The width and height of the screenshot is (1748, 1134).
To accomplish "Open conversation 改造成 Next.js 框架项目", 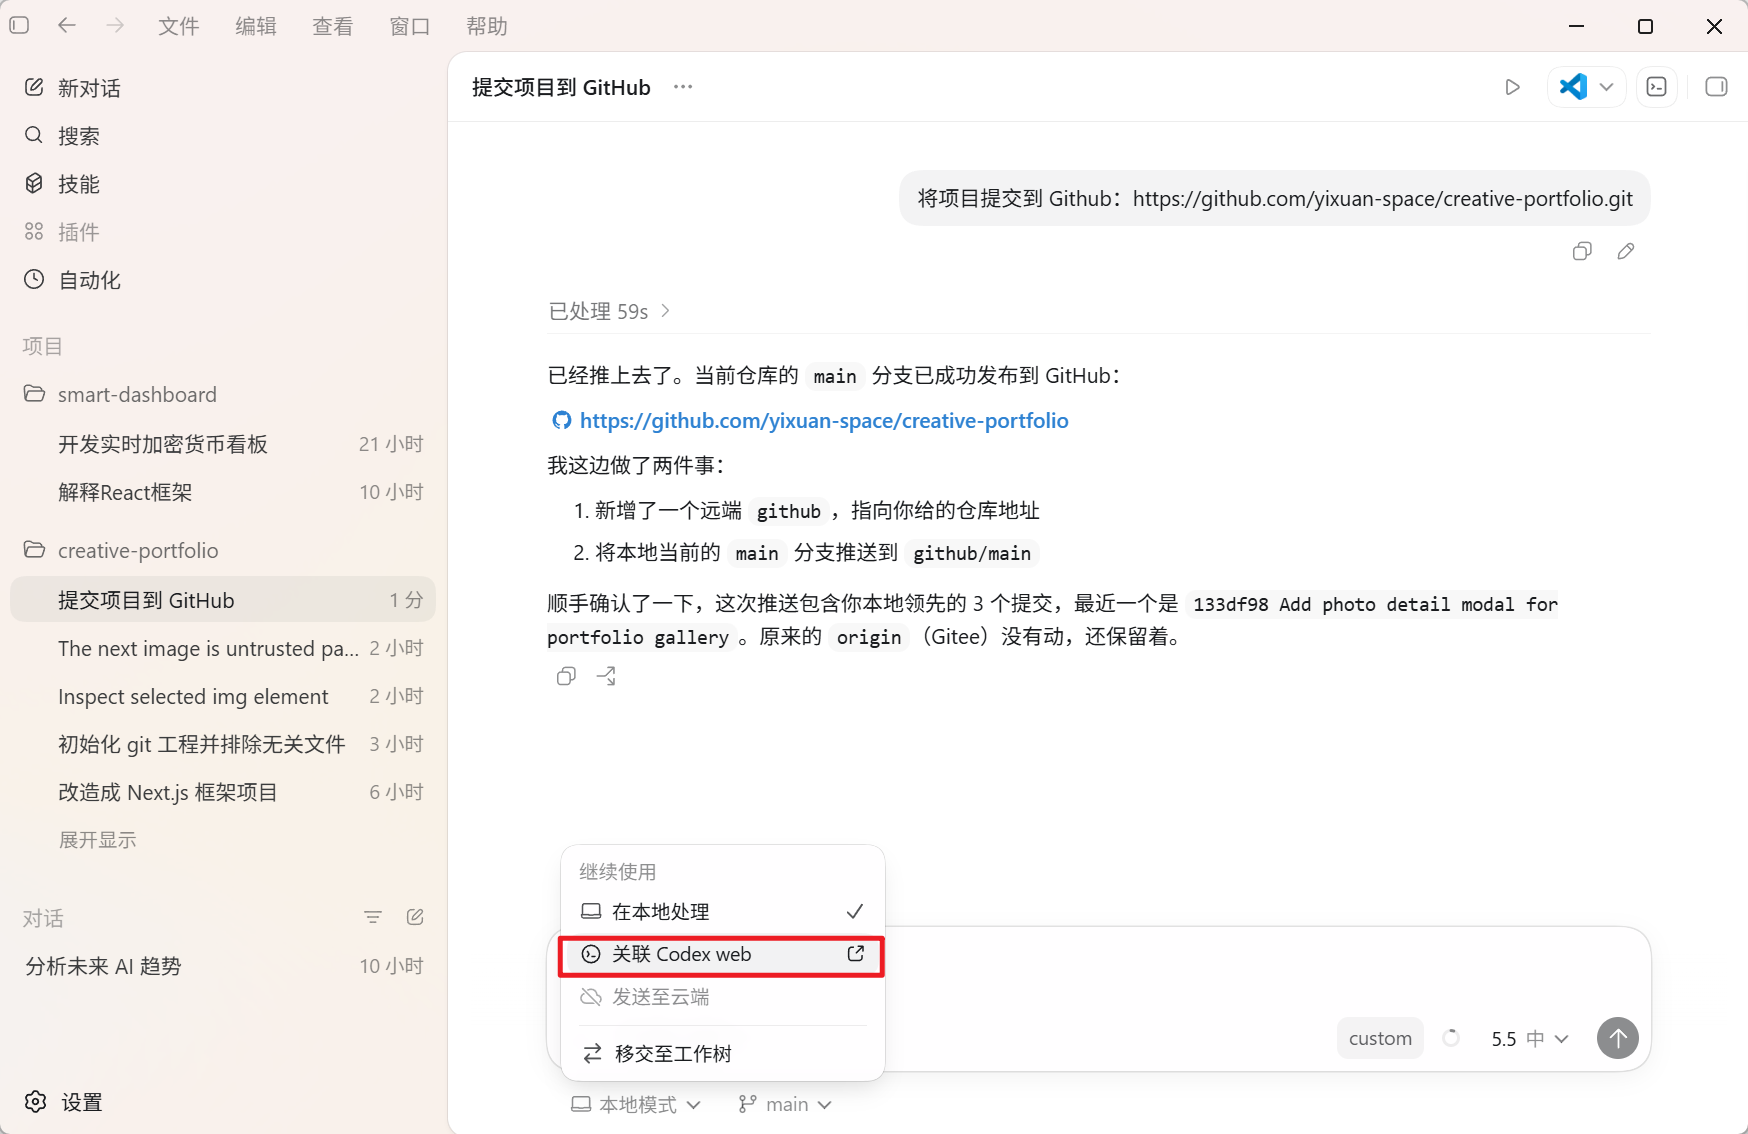I will [x=223, y=792].
